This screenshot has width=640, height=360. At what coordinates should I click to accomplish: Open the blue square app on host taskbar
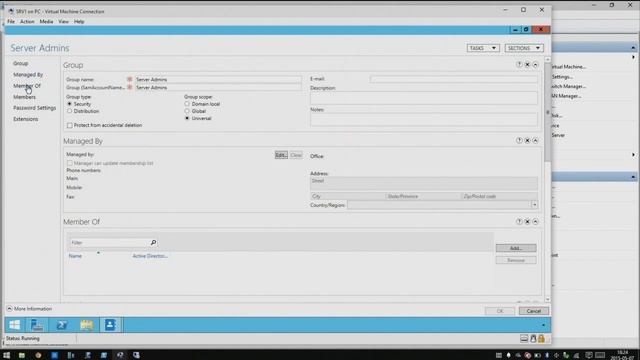pyautogui.click(x=54, y=355)
